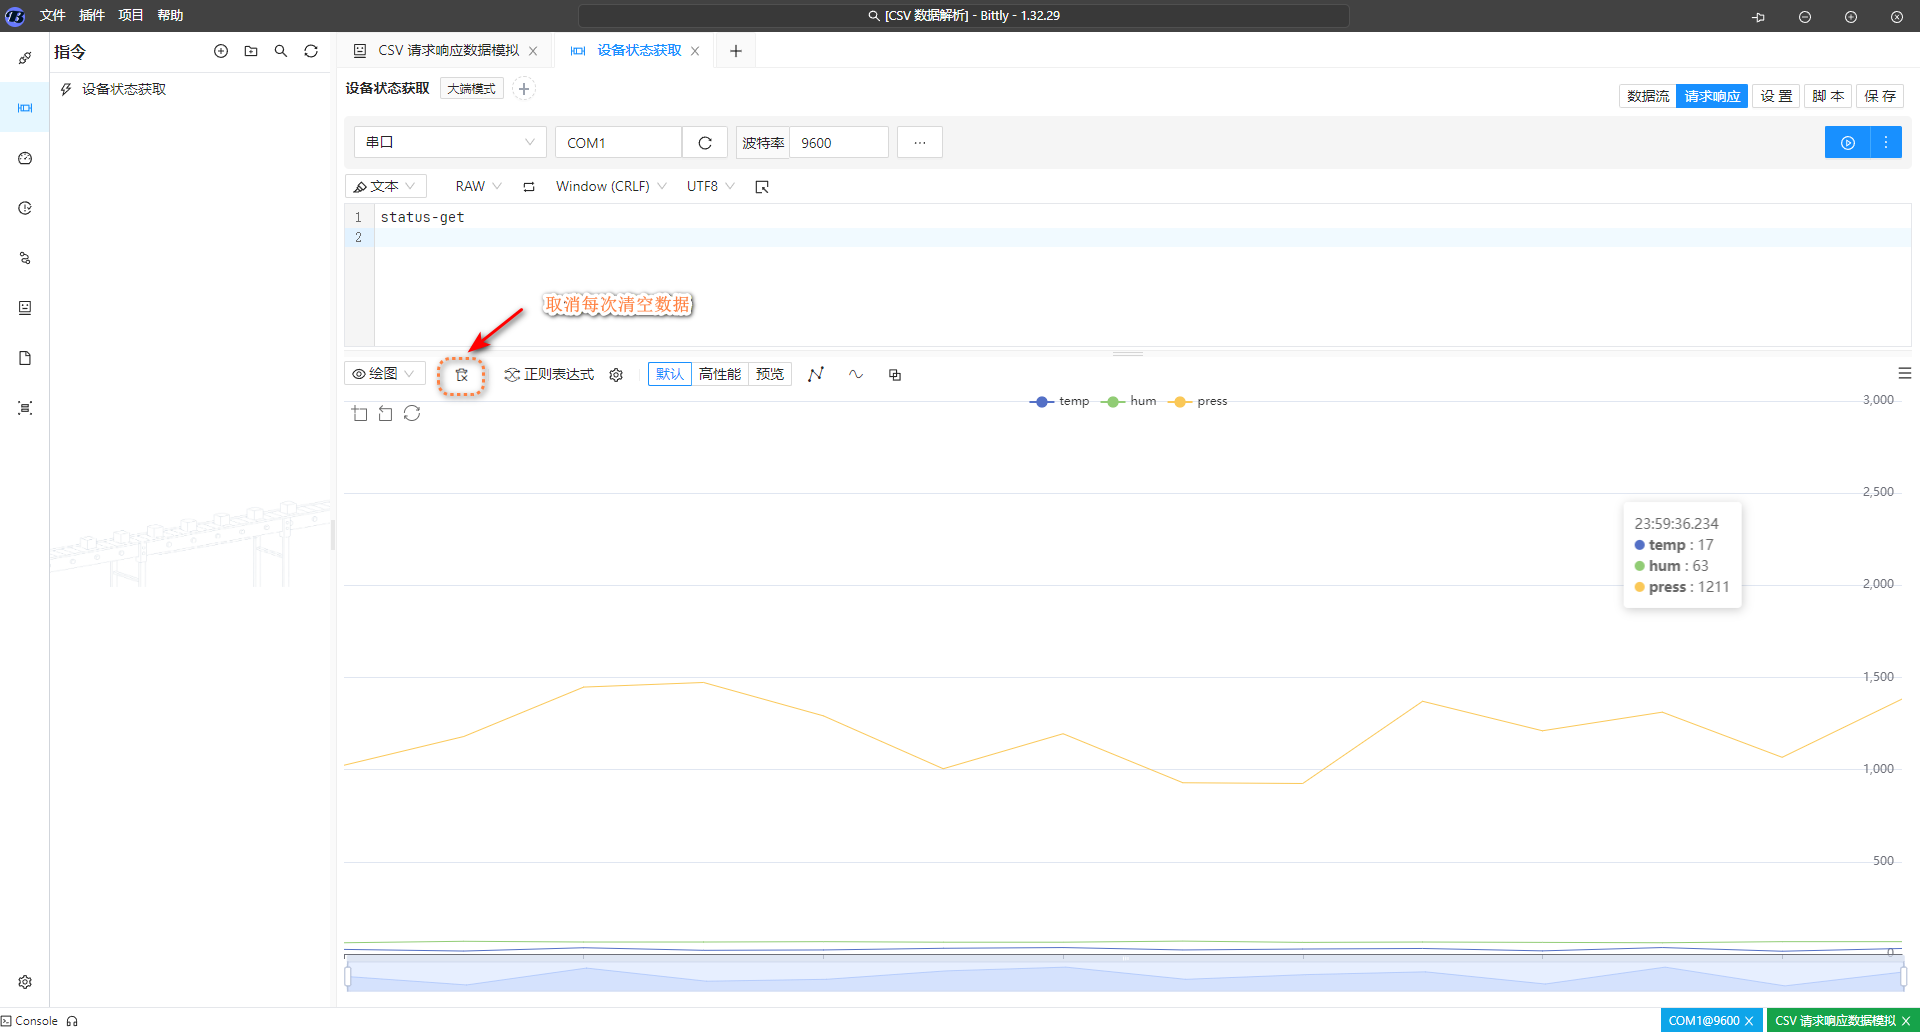Open regex settings gear icon
Screen dimensions: 1920x1032
616,375
